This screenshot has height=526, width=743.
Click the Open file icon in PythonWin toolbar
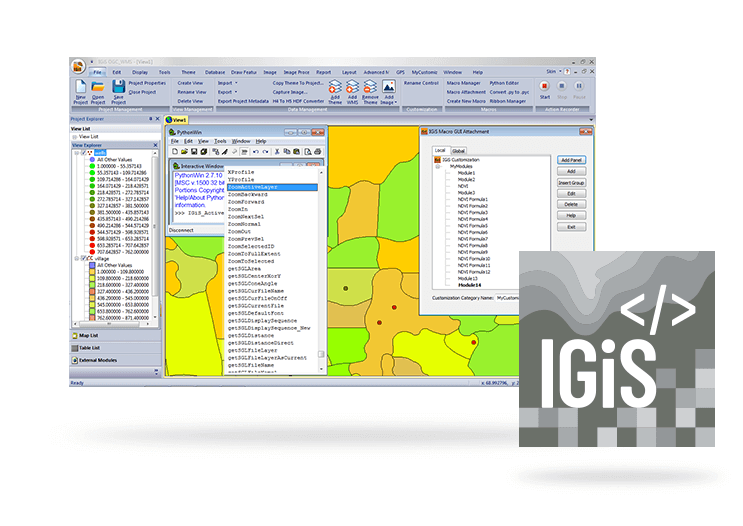click(x=184, y=152)
